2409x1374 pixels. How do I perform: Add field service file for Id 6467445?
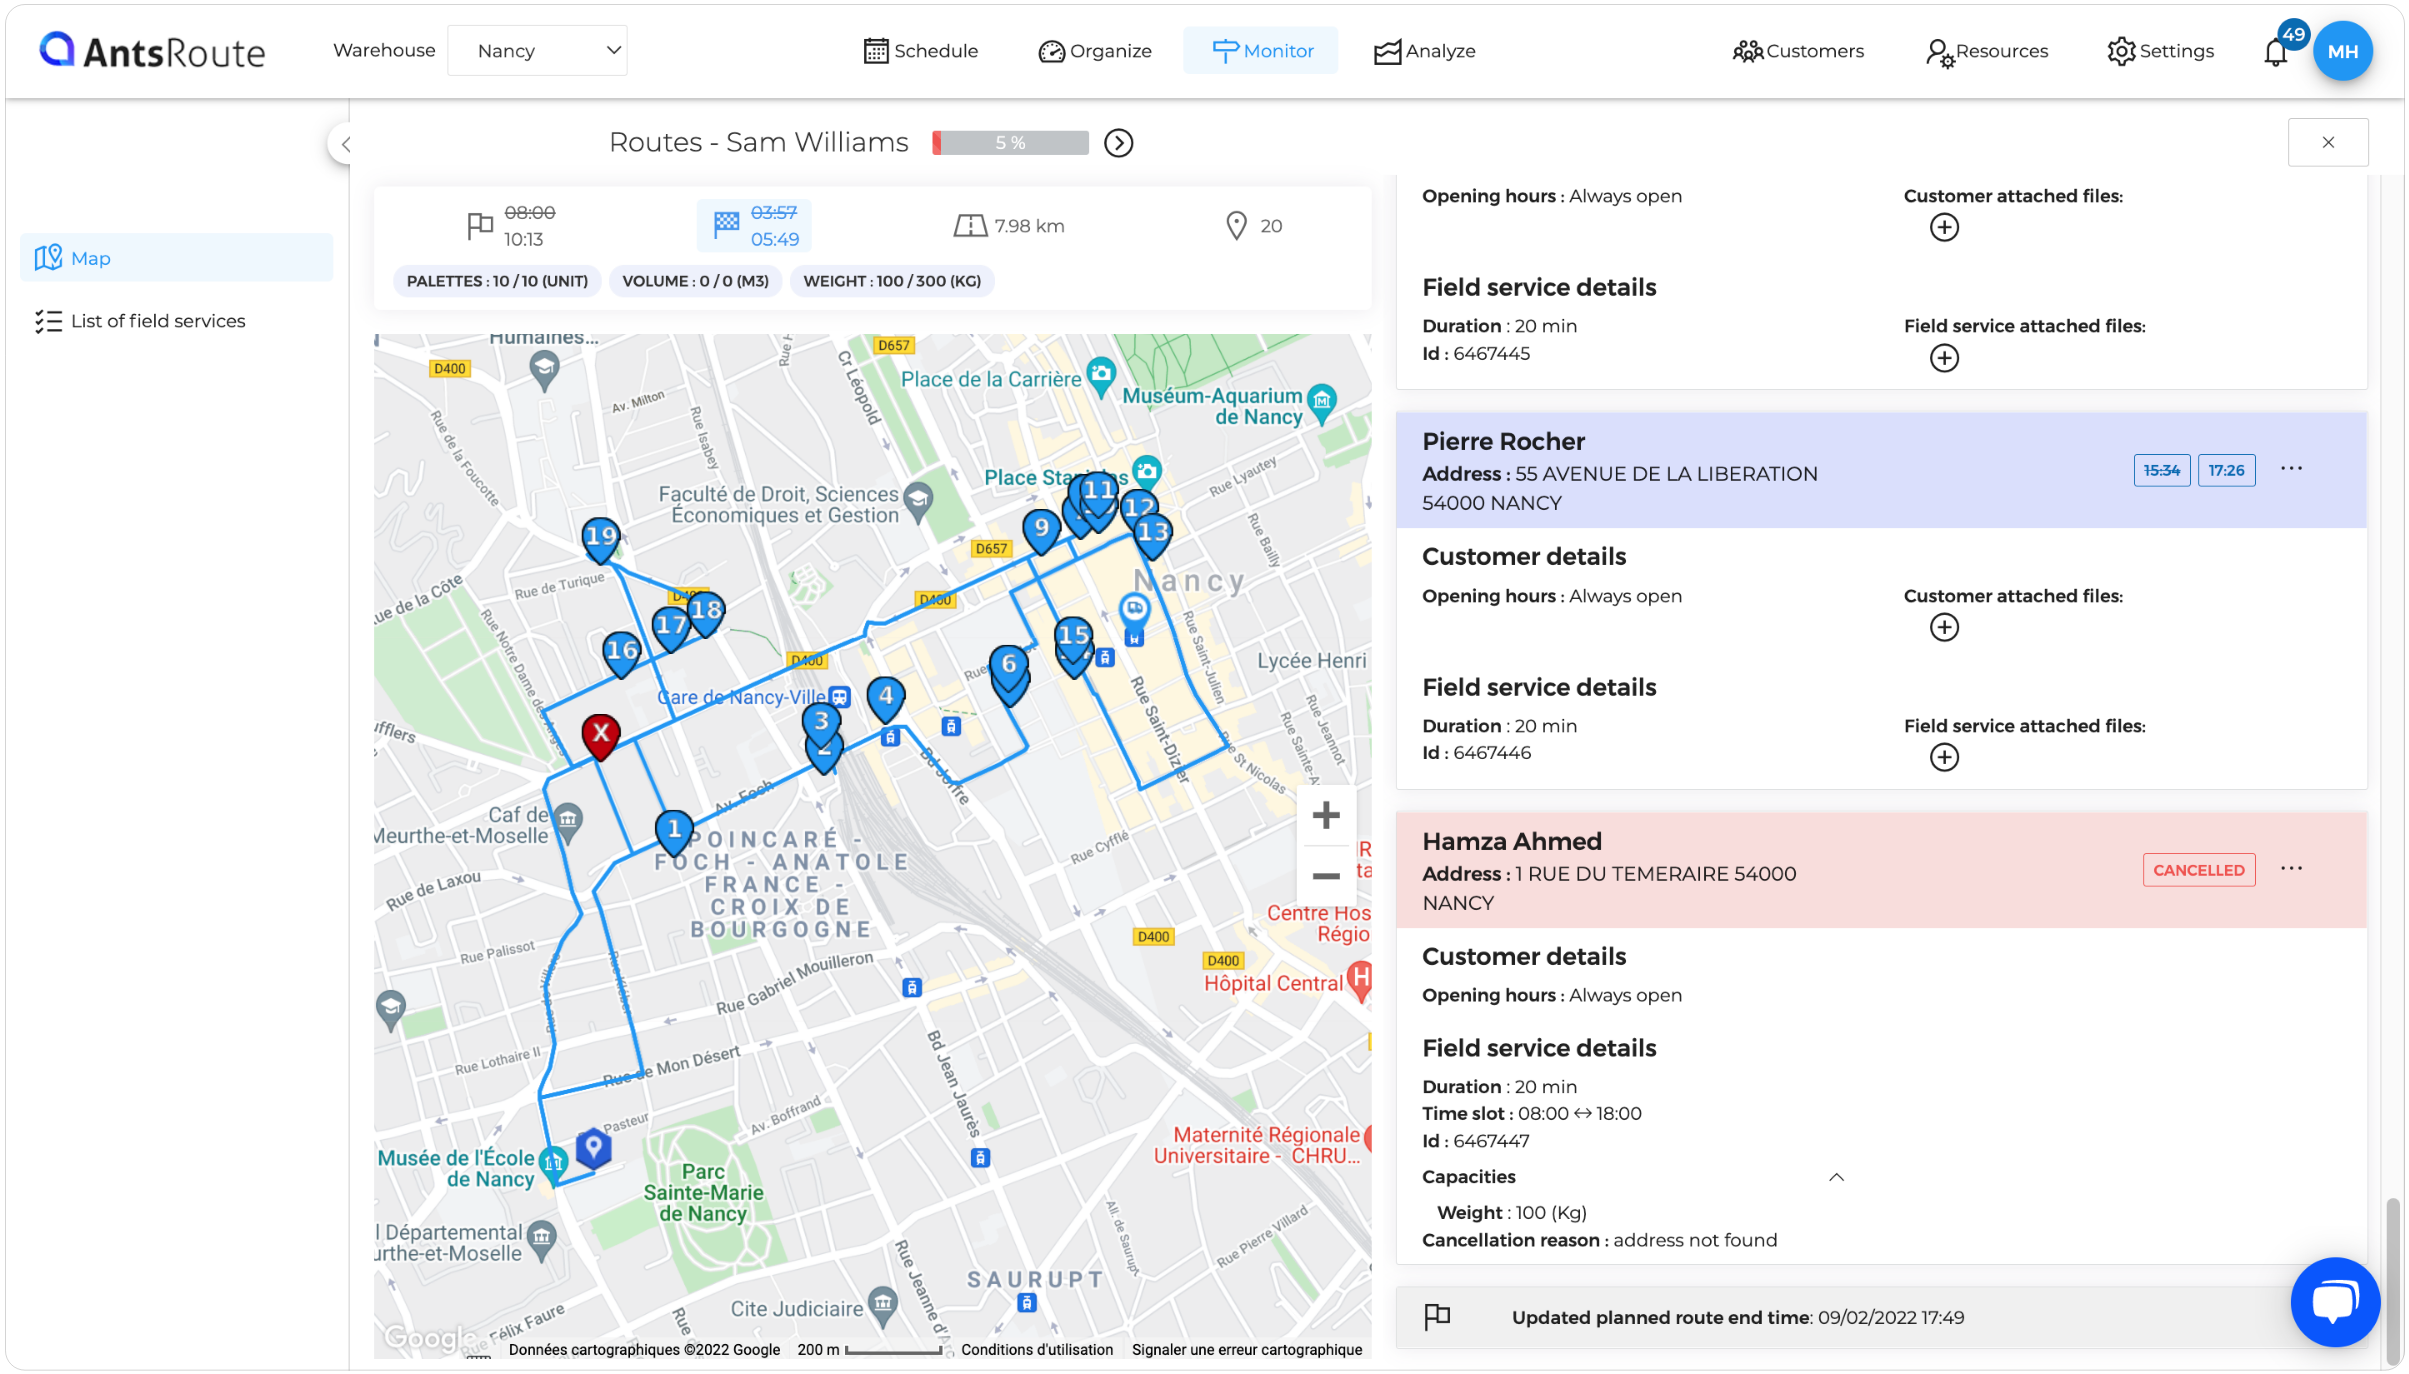click(x=1943, y=358)
